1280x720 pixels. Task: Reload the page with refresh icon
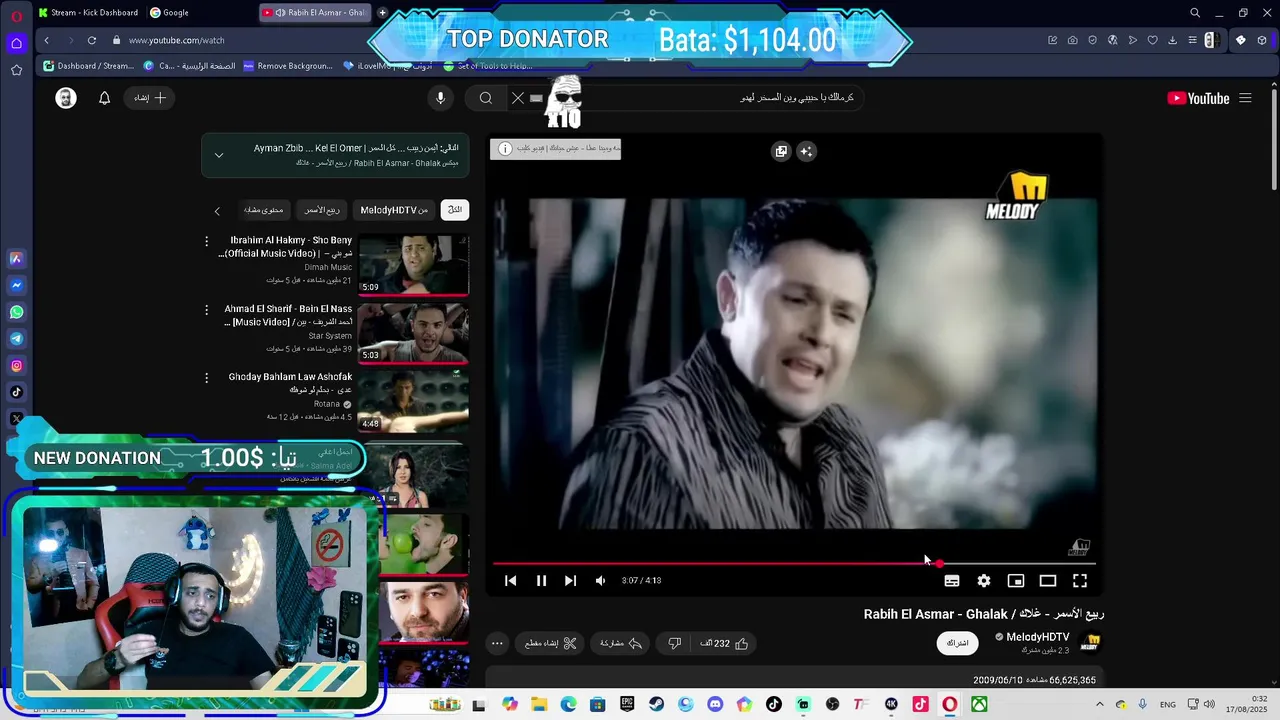point(92,40)
